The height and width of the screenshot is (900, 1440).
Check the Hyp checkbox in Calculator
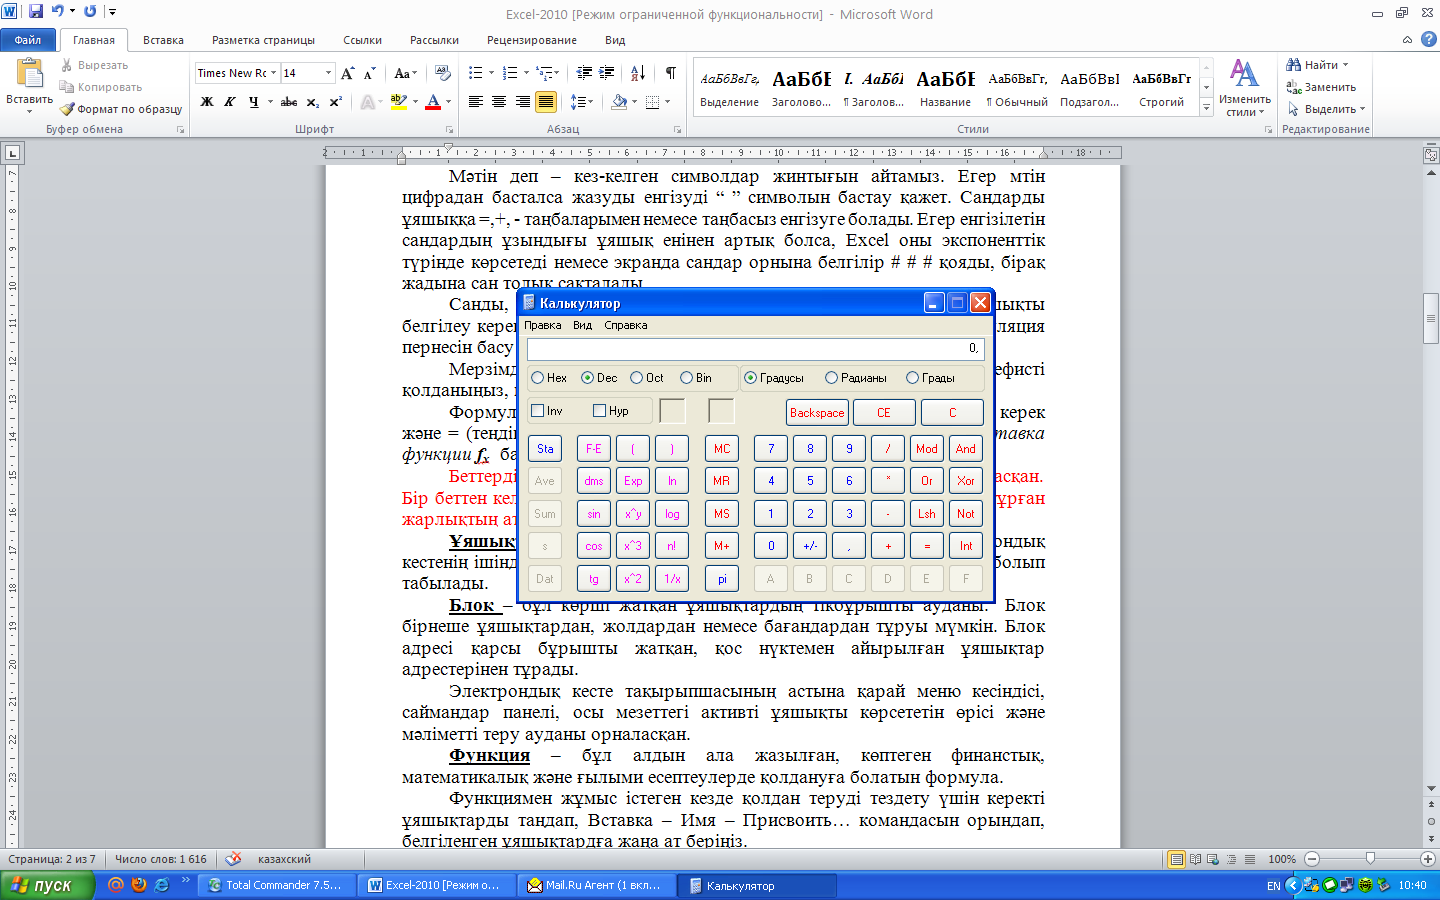(x=600, y=411)
